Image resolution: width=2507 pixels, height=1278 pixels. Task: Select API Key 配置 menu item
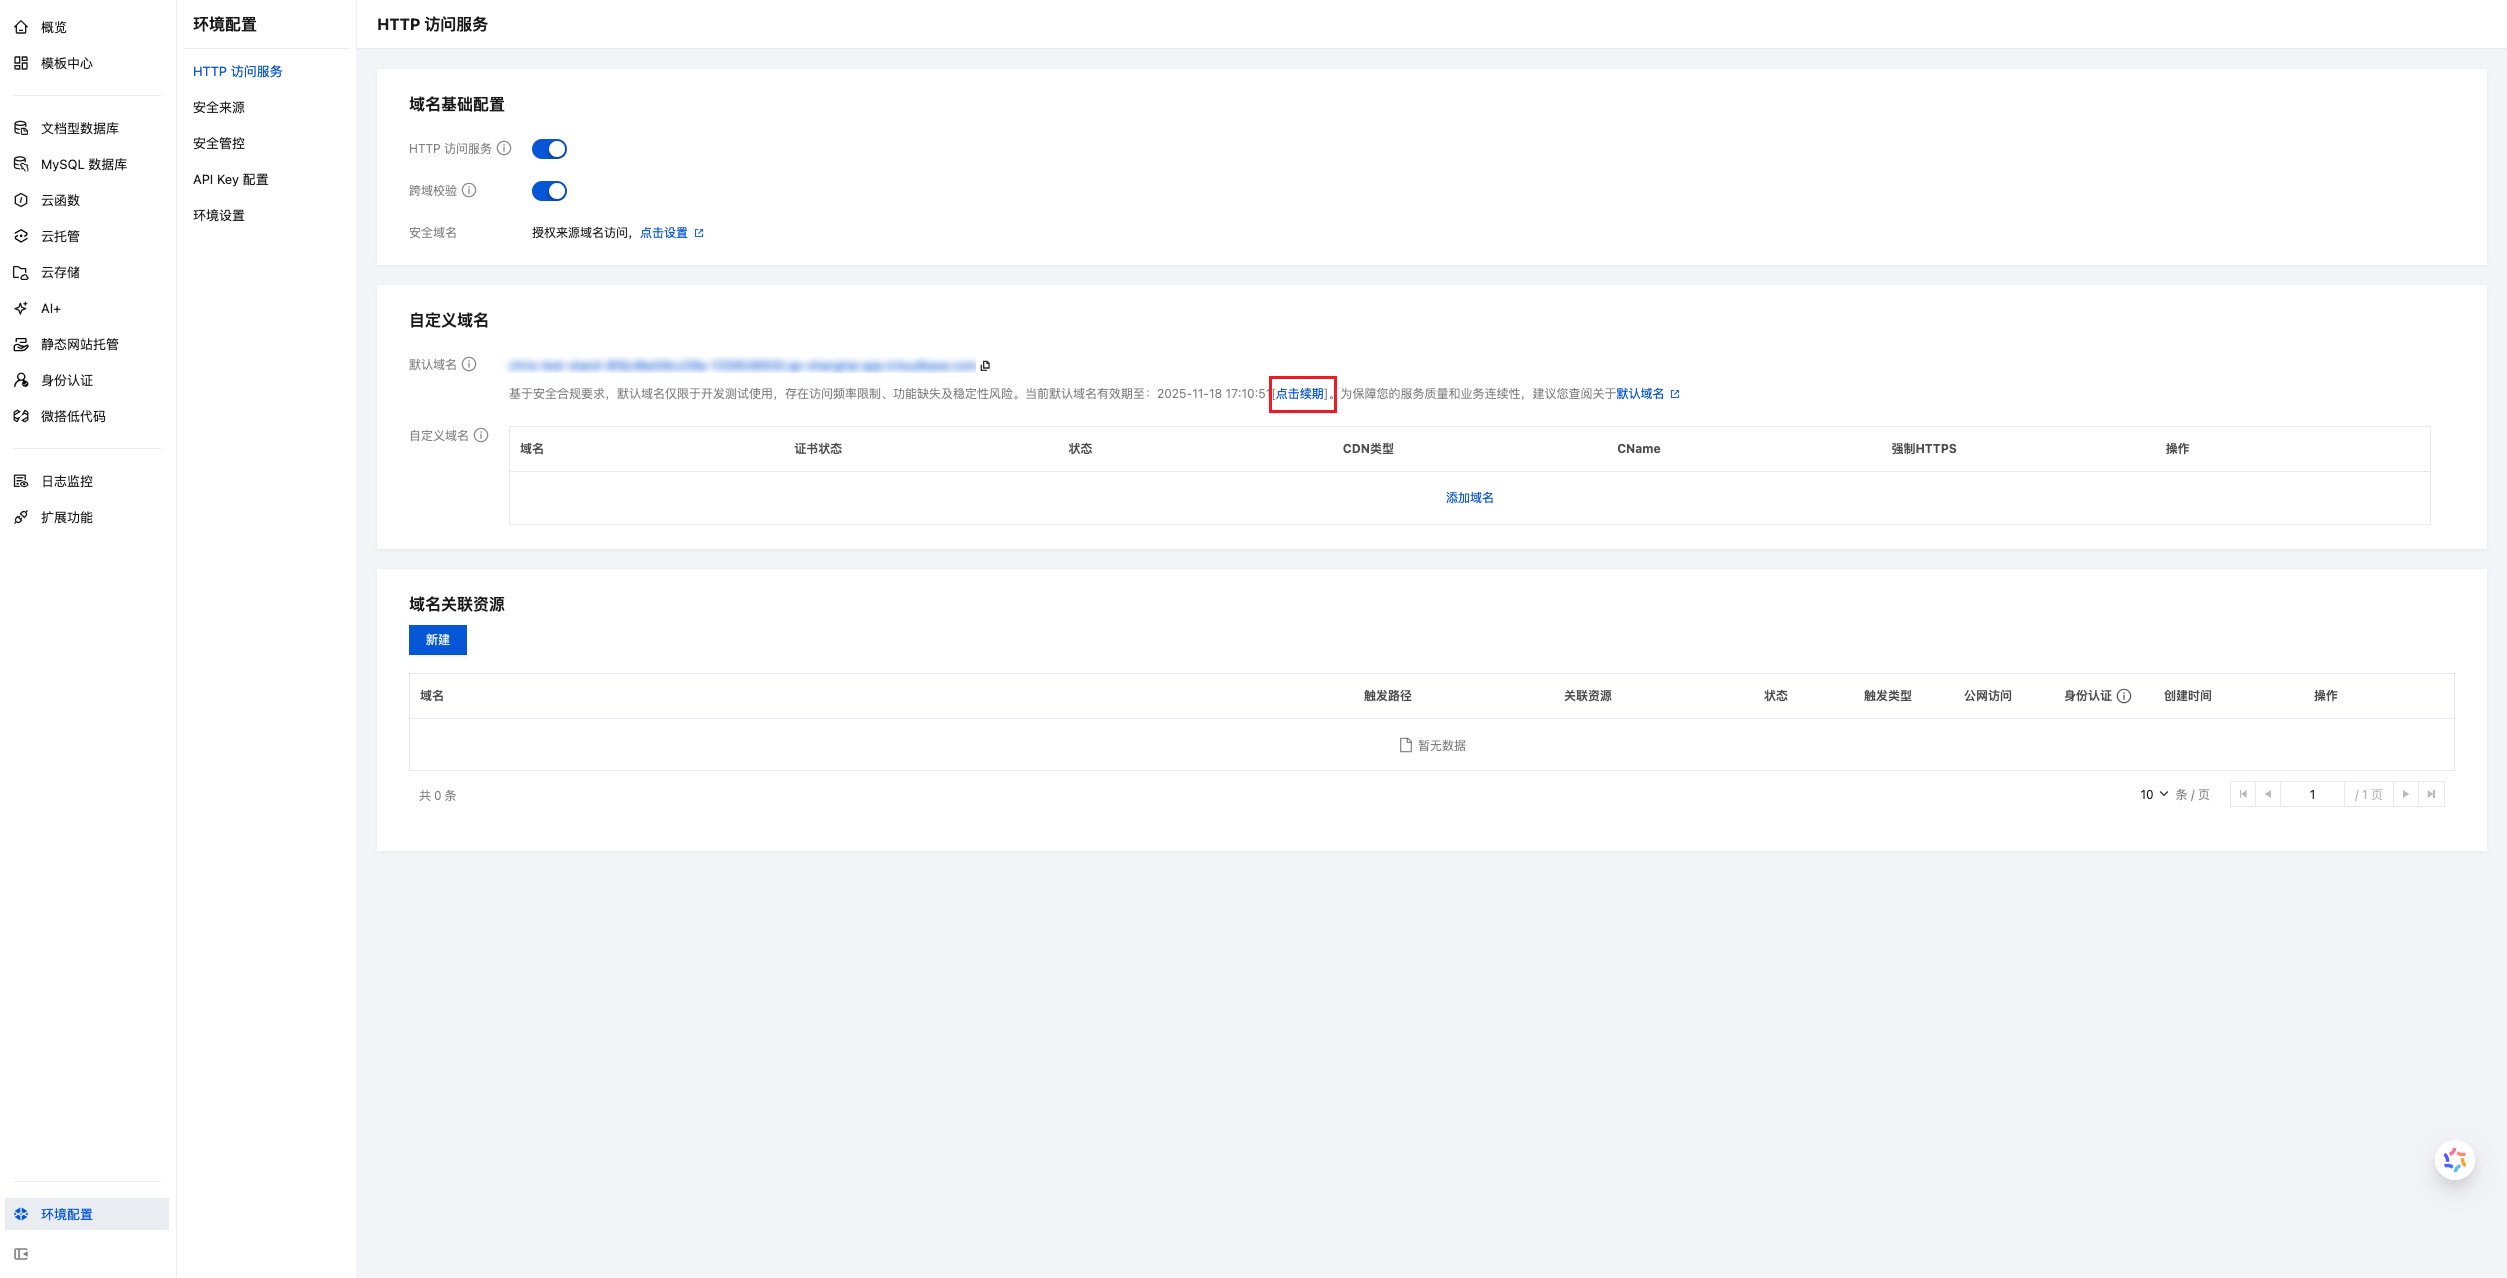click(230, 180)
